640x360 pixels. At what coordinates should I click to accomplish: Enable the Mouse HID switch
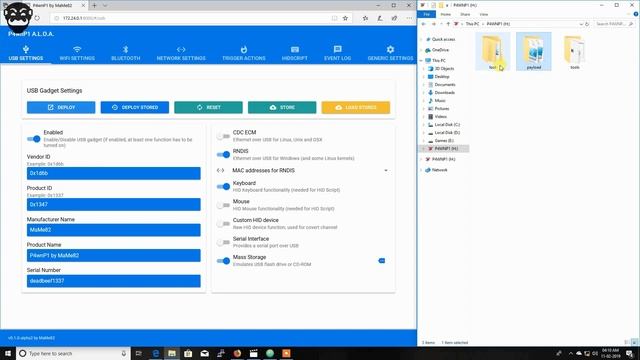[x=223, y=205]
